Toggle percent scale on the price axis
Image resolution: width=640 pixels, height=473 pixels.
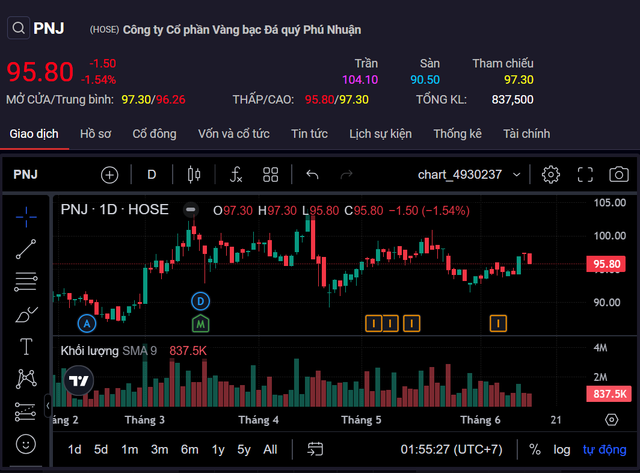534,449
